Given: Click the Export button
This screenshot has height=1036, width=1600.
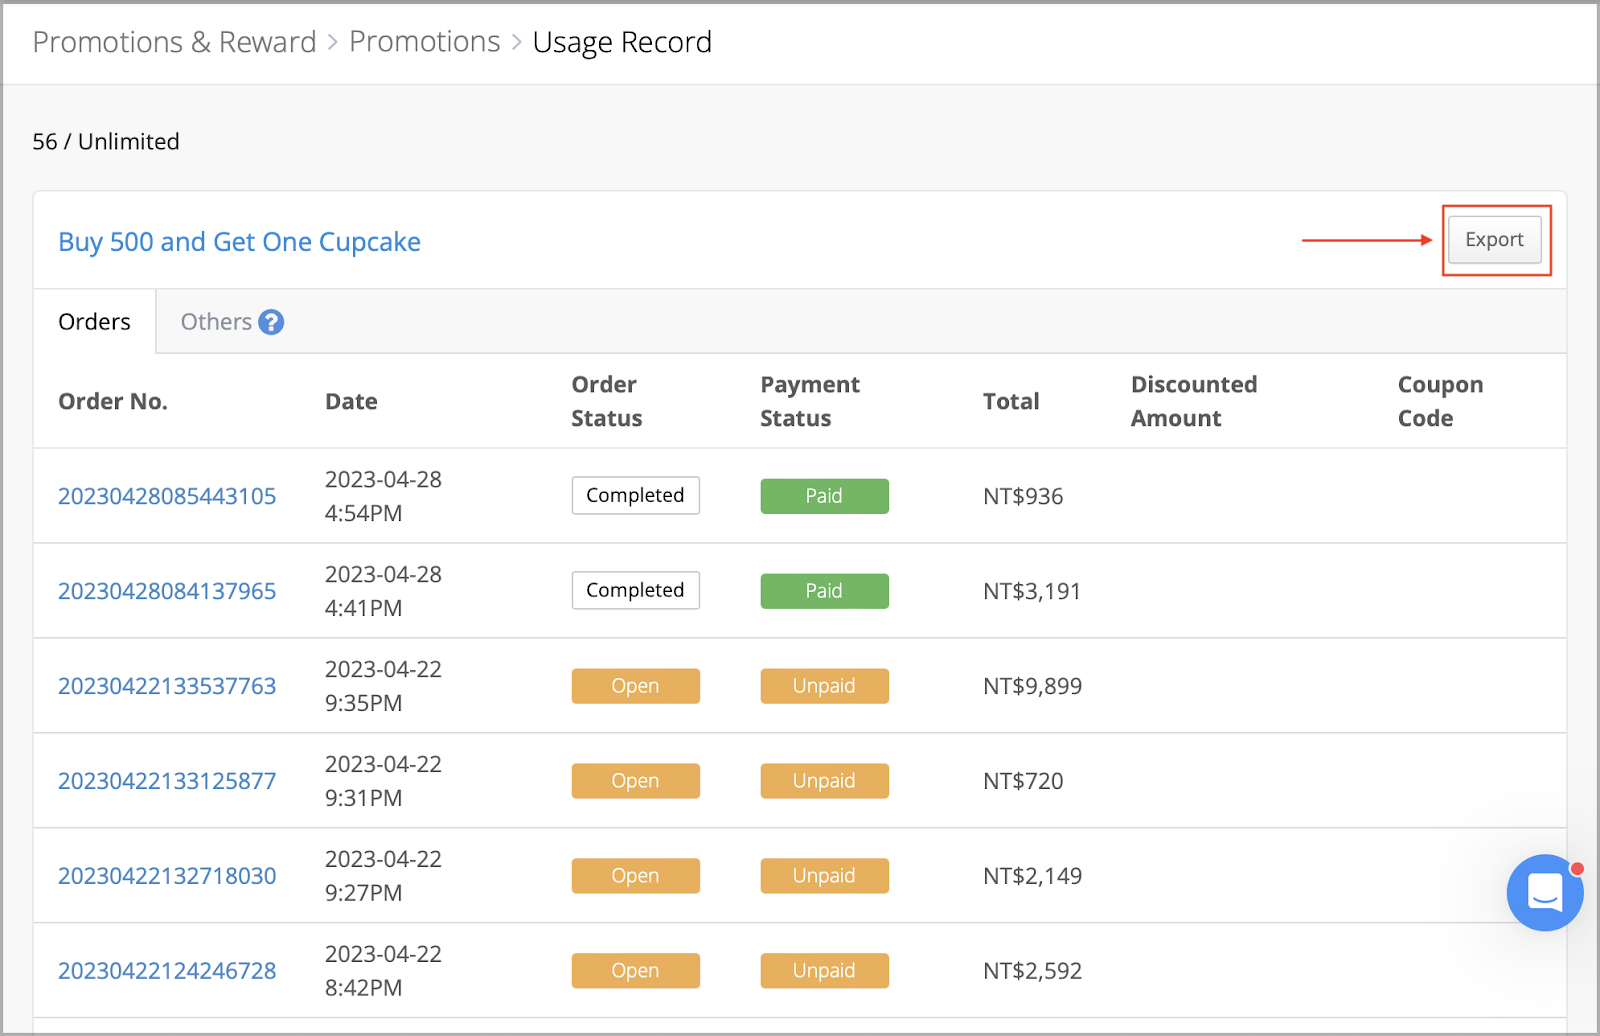Looking at the screenshot, I should [1495, 240].
